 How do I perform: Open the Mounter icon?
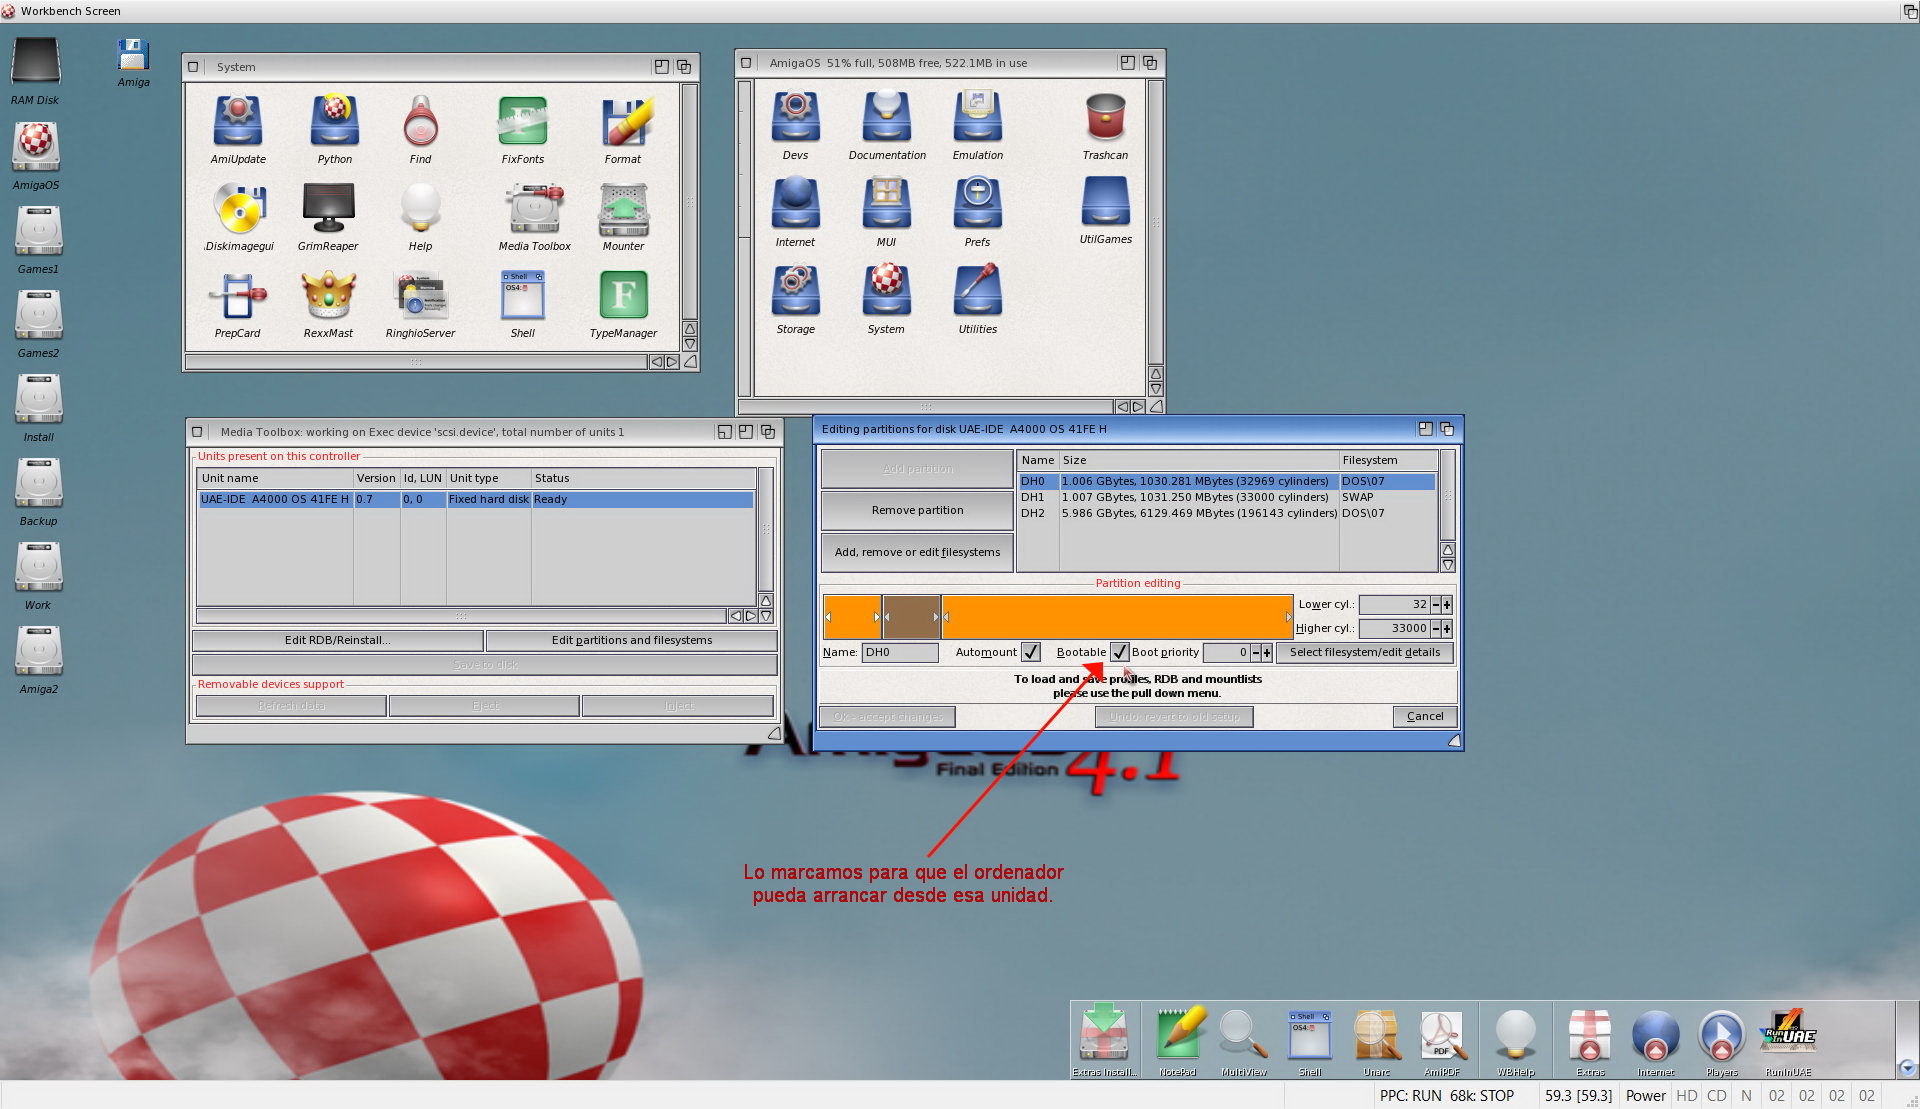click(623, 208)
